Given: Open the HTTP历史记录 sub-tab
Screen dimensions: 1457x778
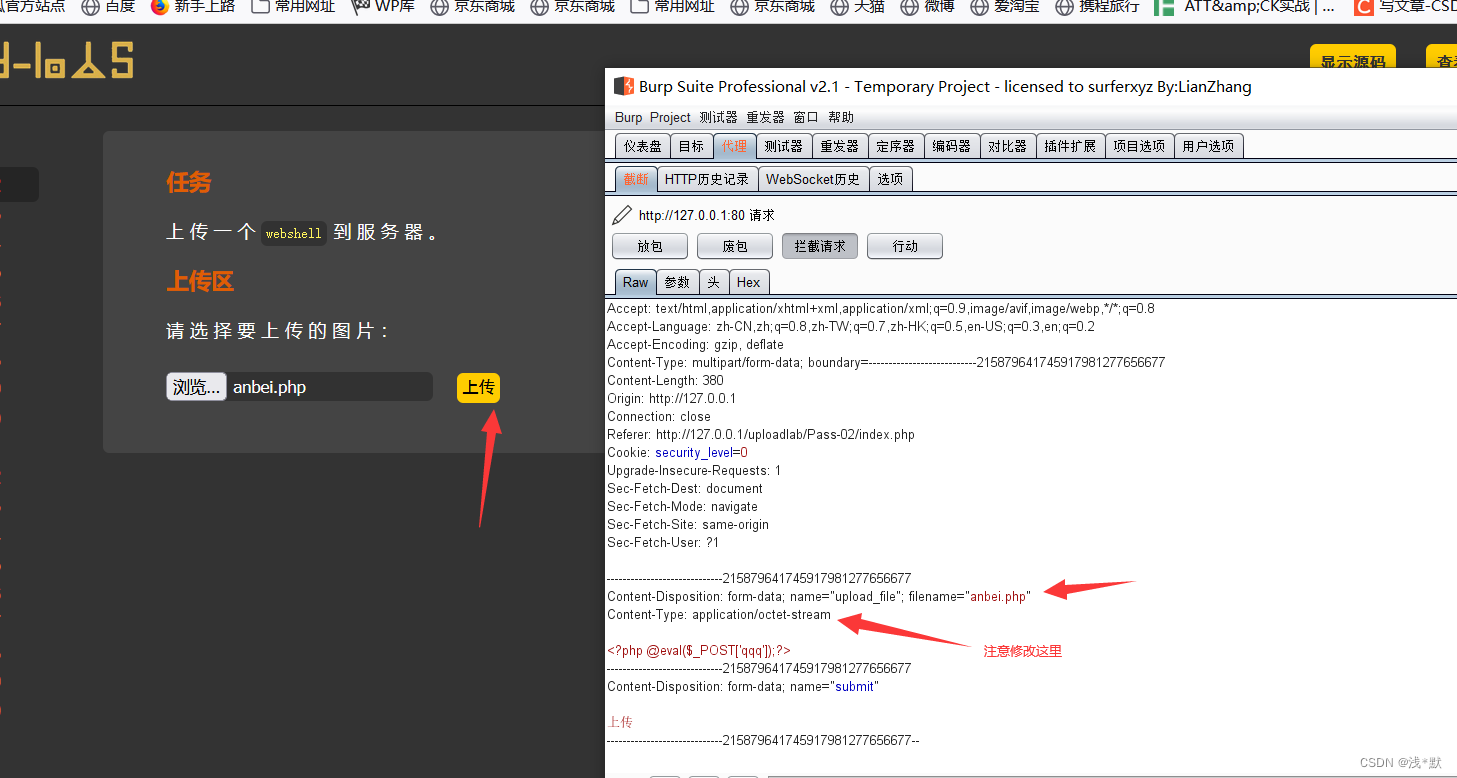Looking at the screenshot, I should pos(707,179).
